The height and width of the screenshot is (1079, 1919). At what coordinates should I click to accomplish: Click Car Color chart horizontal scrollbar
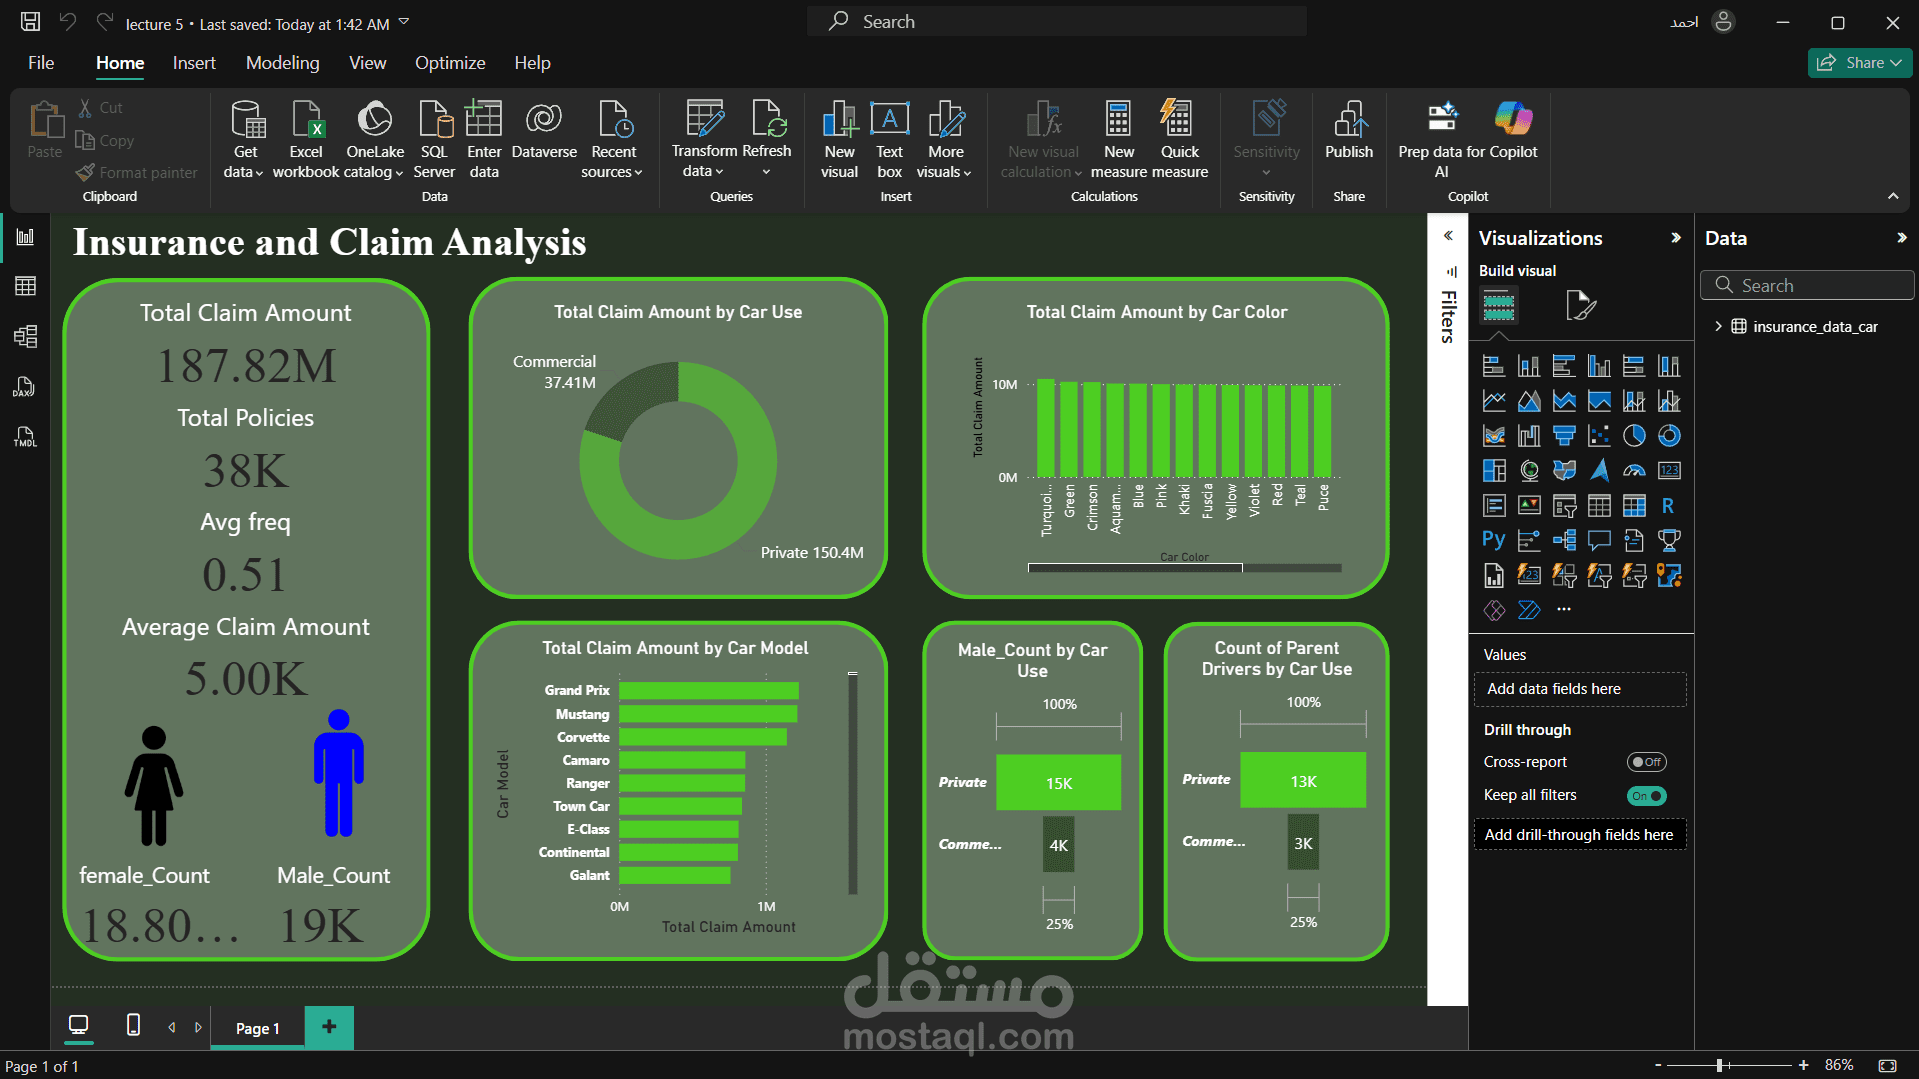[x=1135, y=568]
